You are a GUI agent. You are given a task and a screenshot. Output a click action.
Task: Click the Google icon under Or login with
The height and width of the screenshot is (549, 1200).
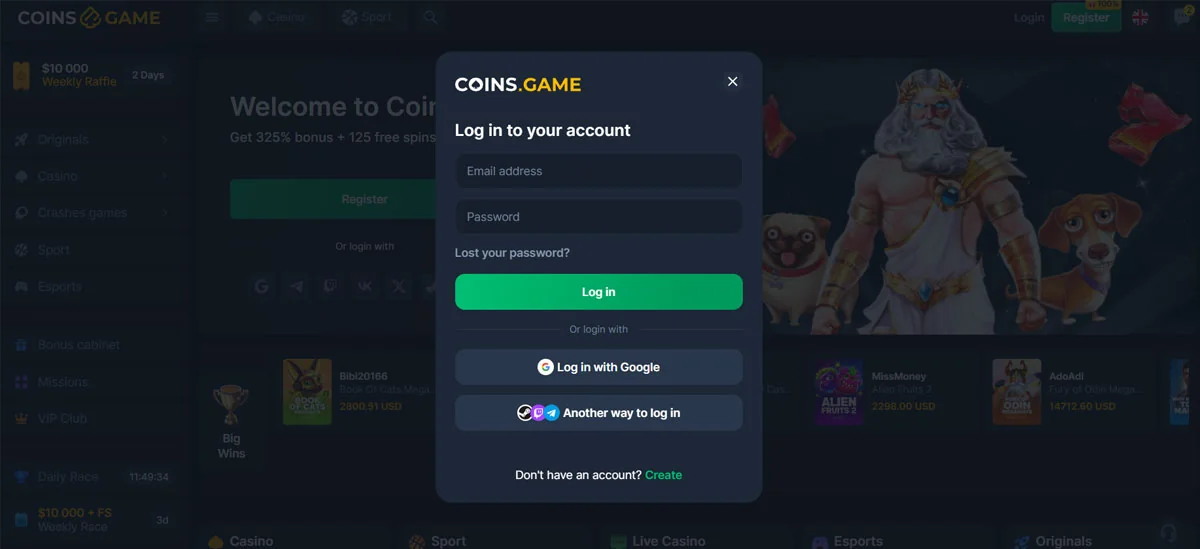(262, 286)
